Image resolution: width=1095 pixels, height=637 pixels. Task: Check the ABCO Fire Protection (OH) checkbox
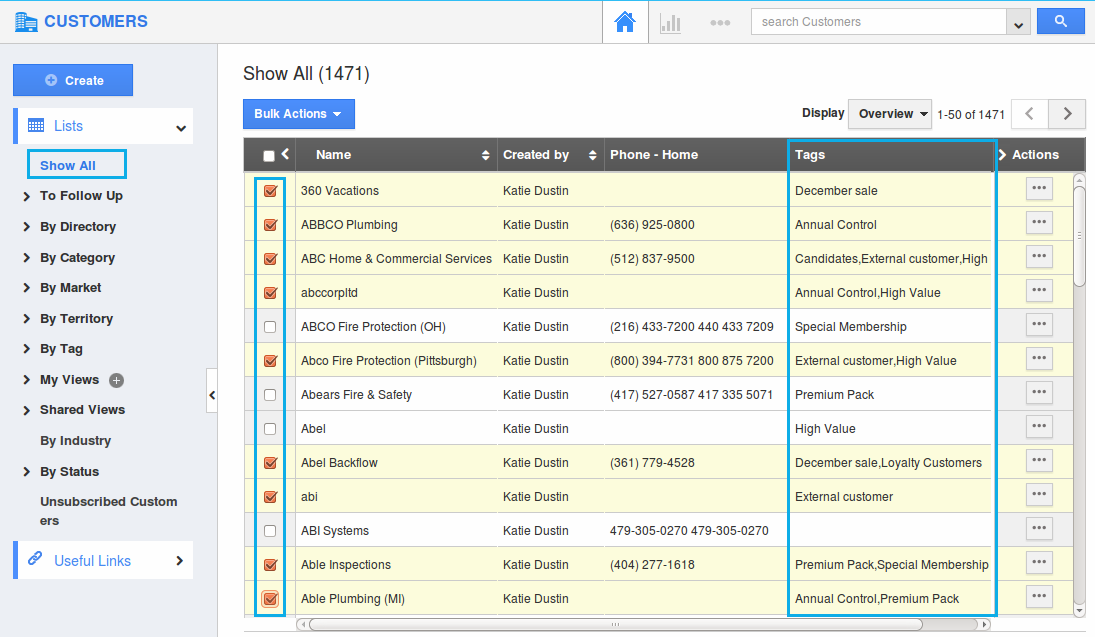270,327
